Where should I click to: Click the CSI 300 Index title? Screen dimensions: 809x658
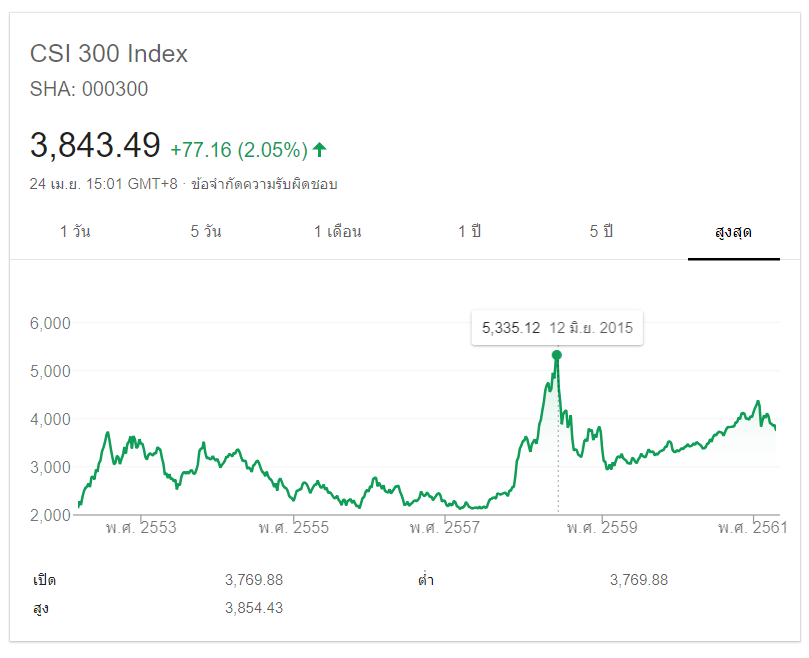[x=109, y=54]
